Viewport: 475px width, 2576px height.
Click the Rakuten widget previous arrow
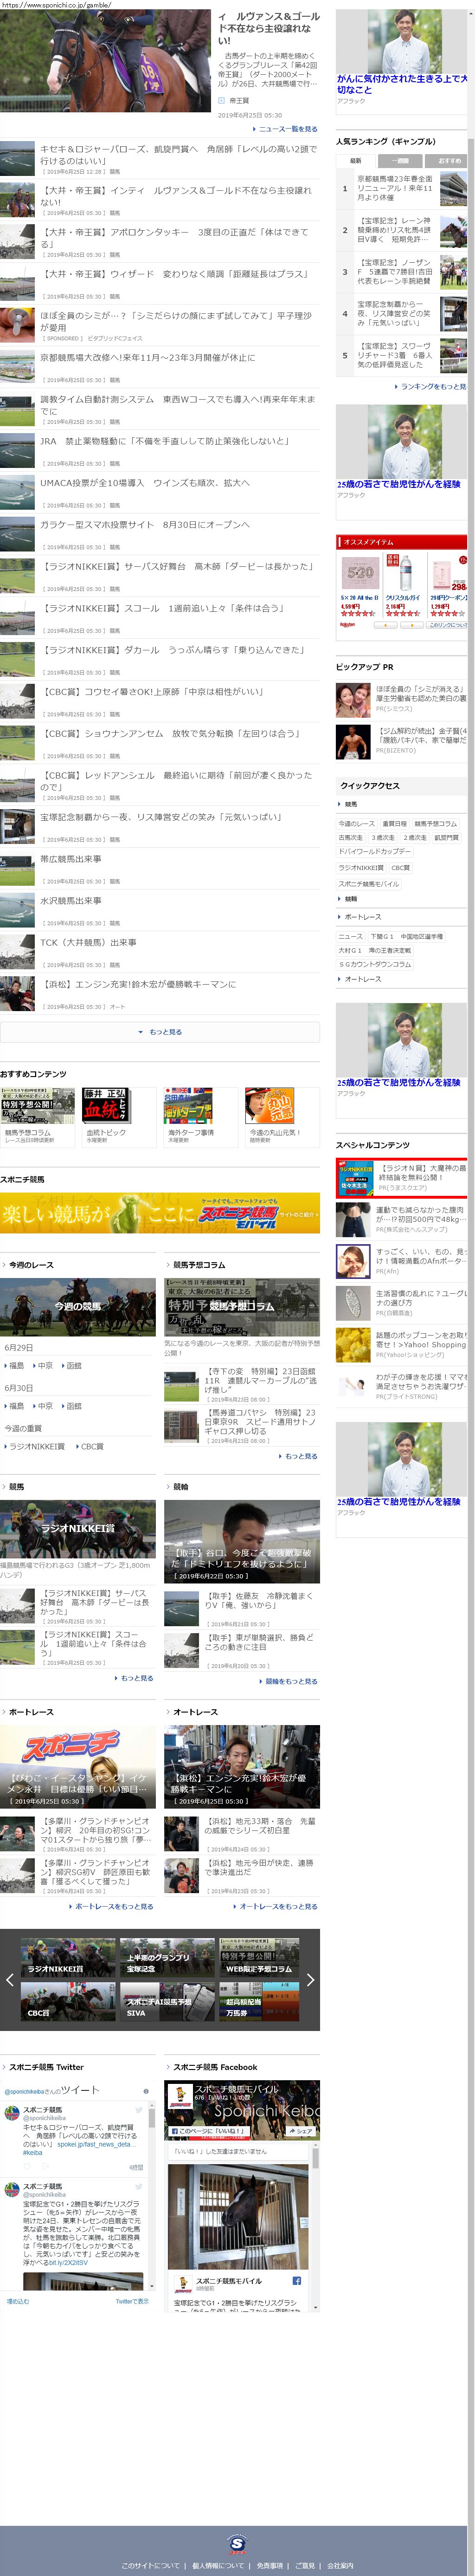point(385,625)
